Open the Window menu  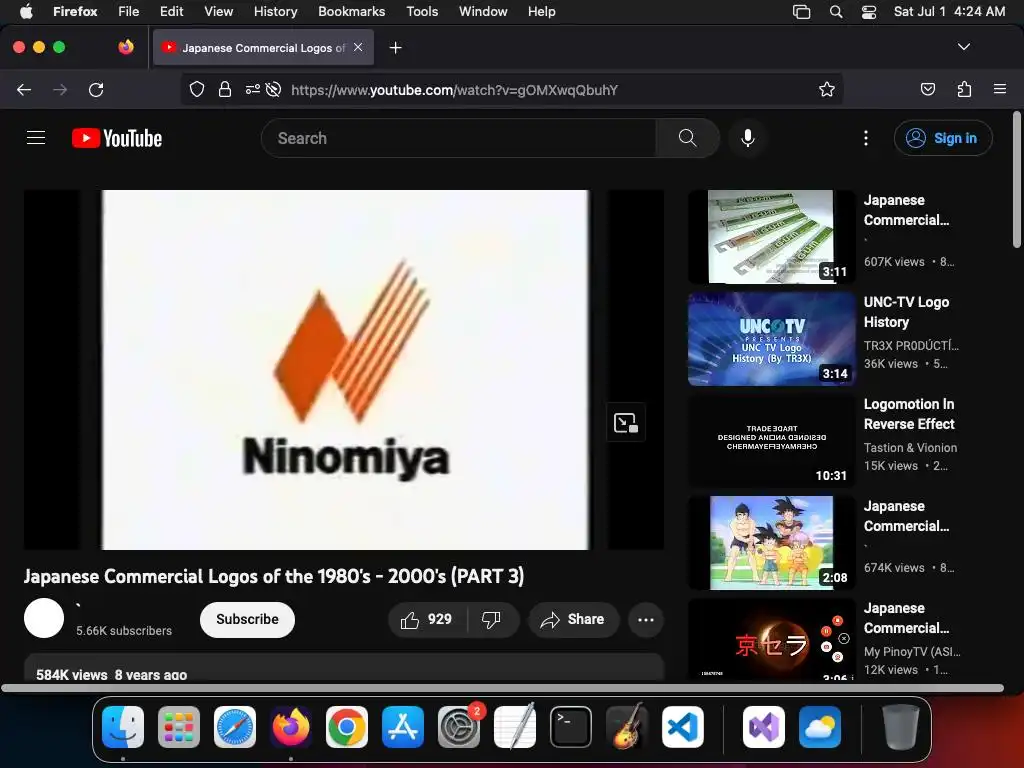(483, 12)
